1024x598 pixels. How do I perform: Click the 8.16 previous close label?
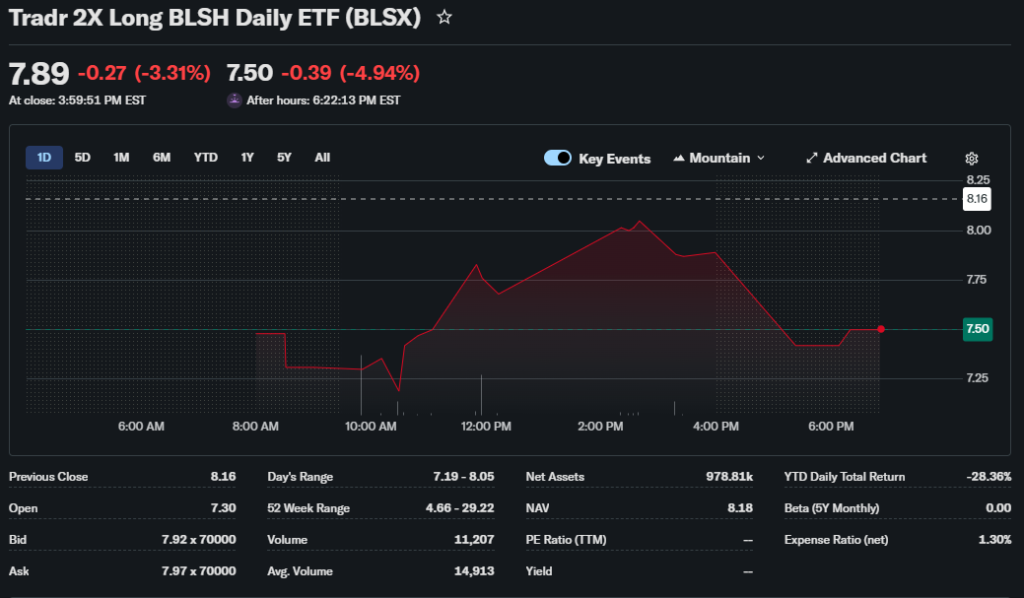click(977, 199)
